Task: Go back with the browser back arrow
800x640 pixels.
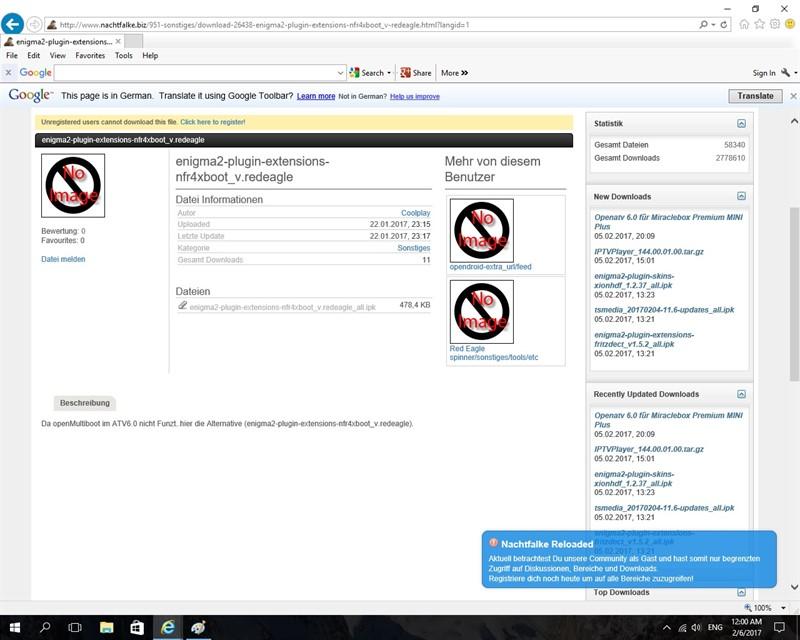Action: click(12, 24)
